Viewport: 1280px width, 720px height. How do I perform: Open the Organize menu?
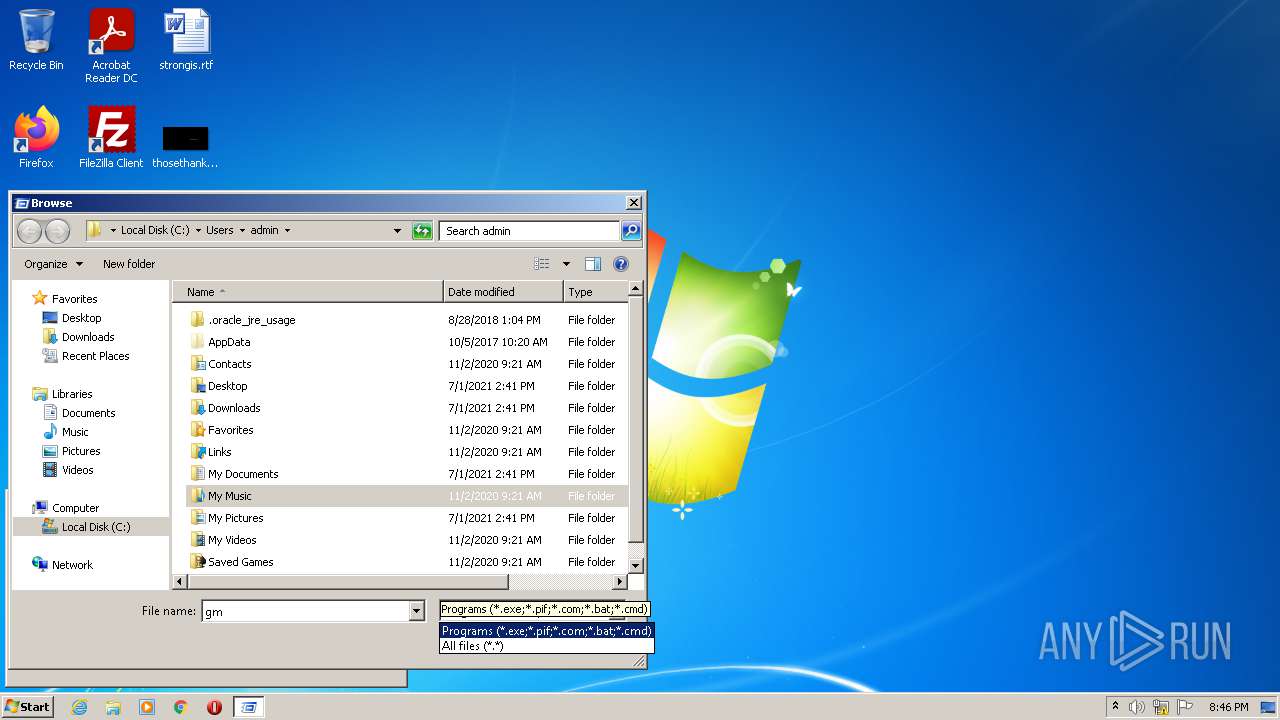[54, 264]
